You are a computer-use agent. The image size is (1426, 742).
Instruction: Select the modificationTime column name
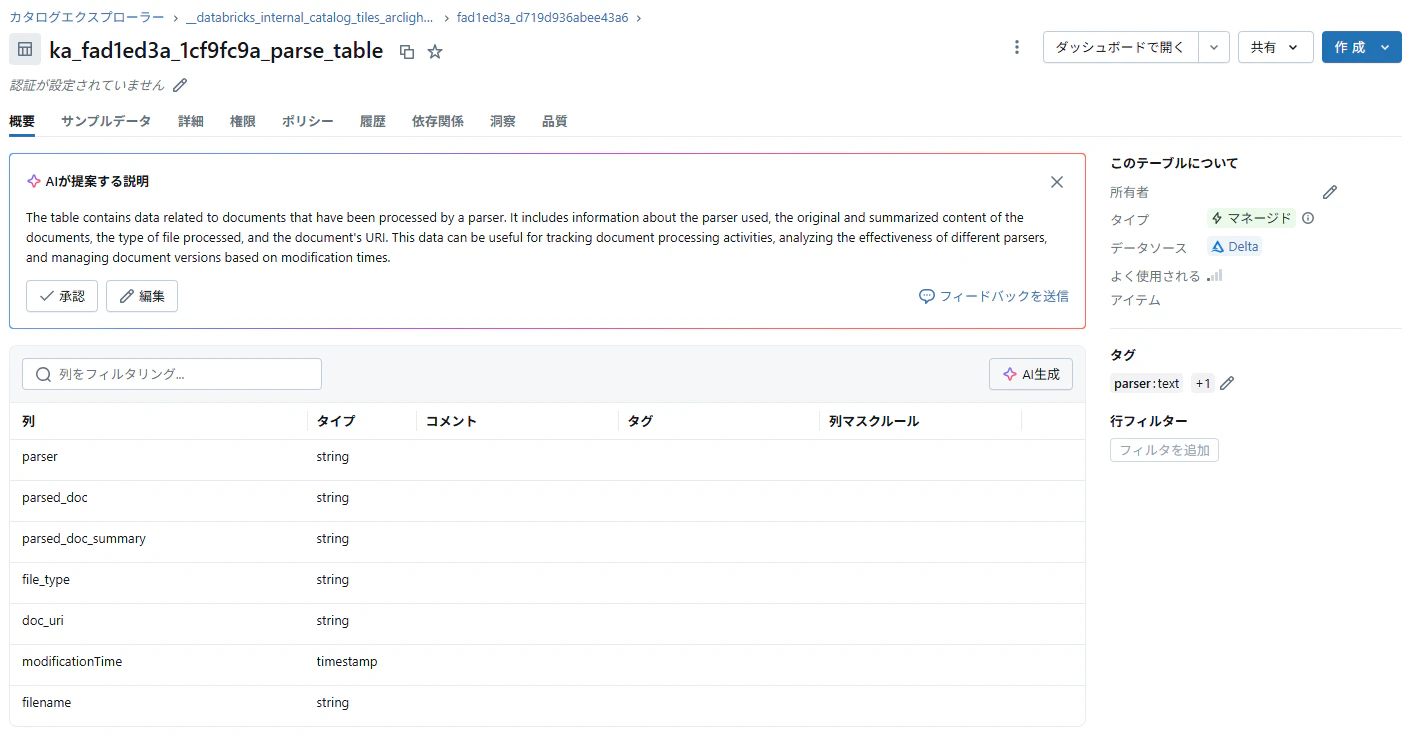coord(72,662)
